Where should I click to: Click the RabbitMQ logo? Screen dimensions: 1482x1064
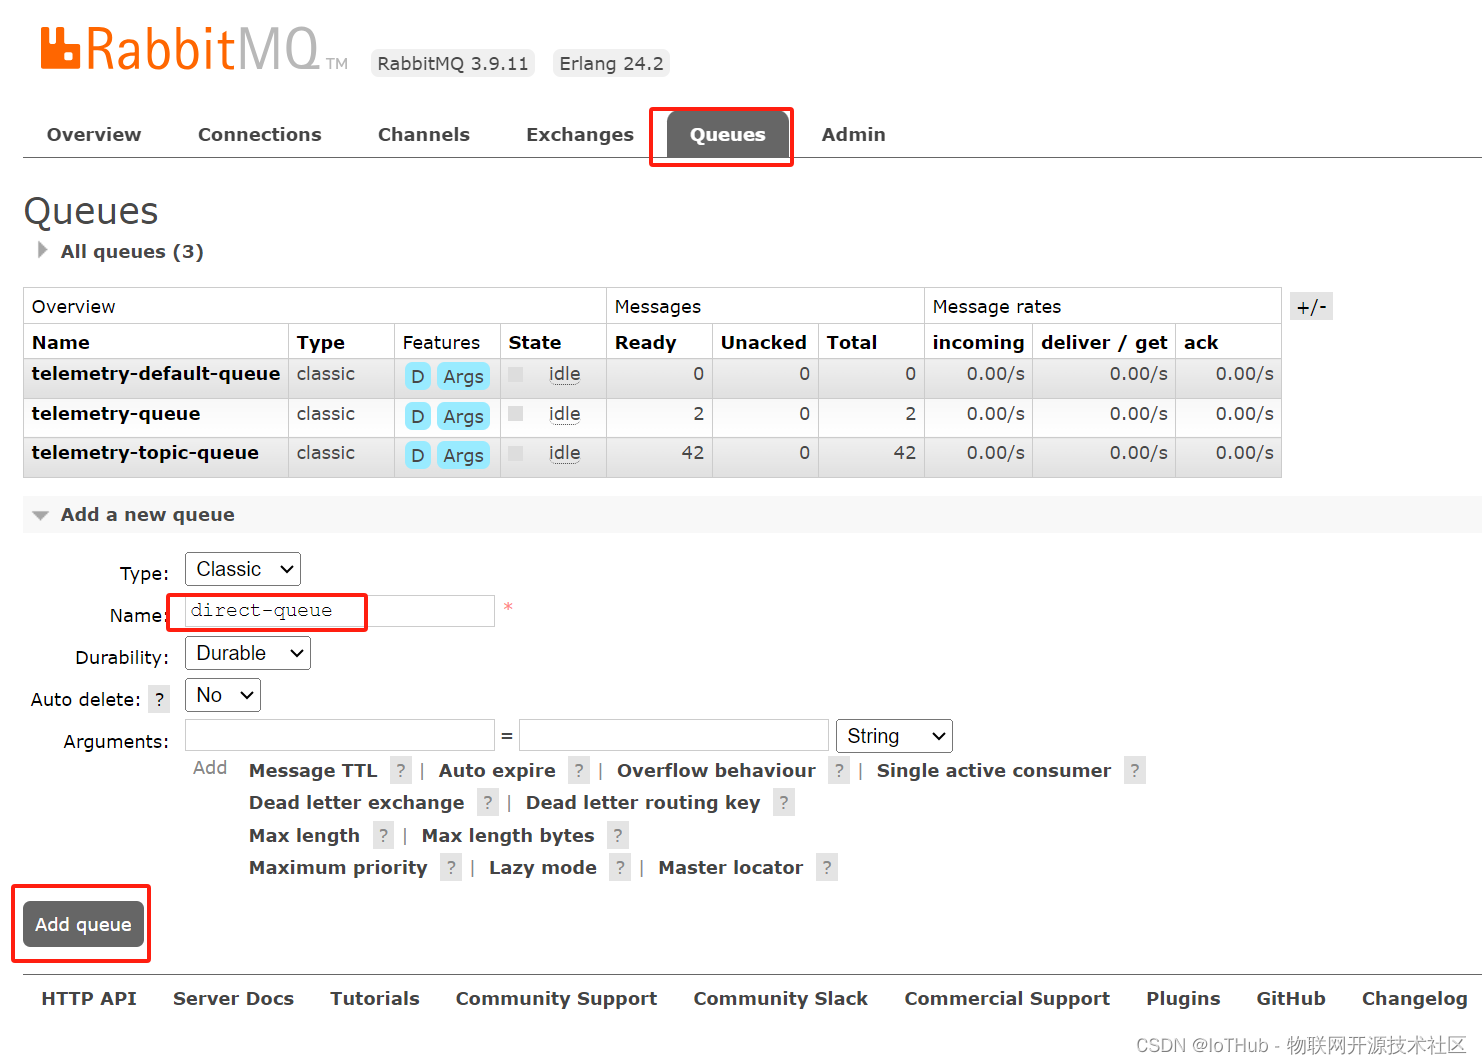tap(194, 50)
